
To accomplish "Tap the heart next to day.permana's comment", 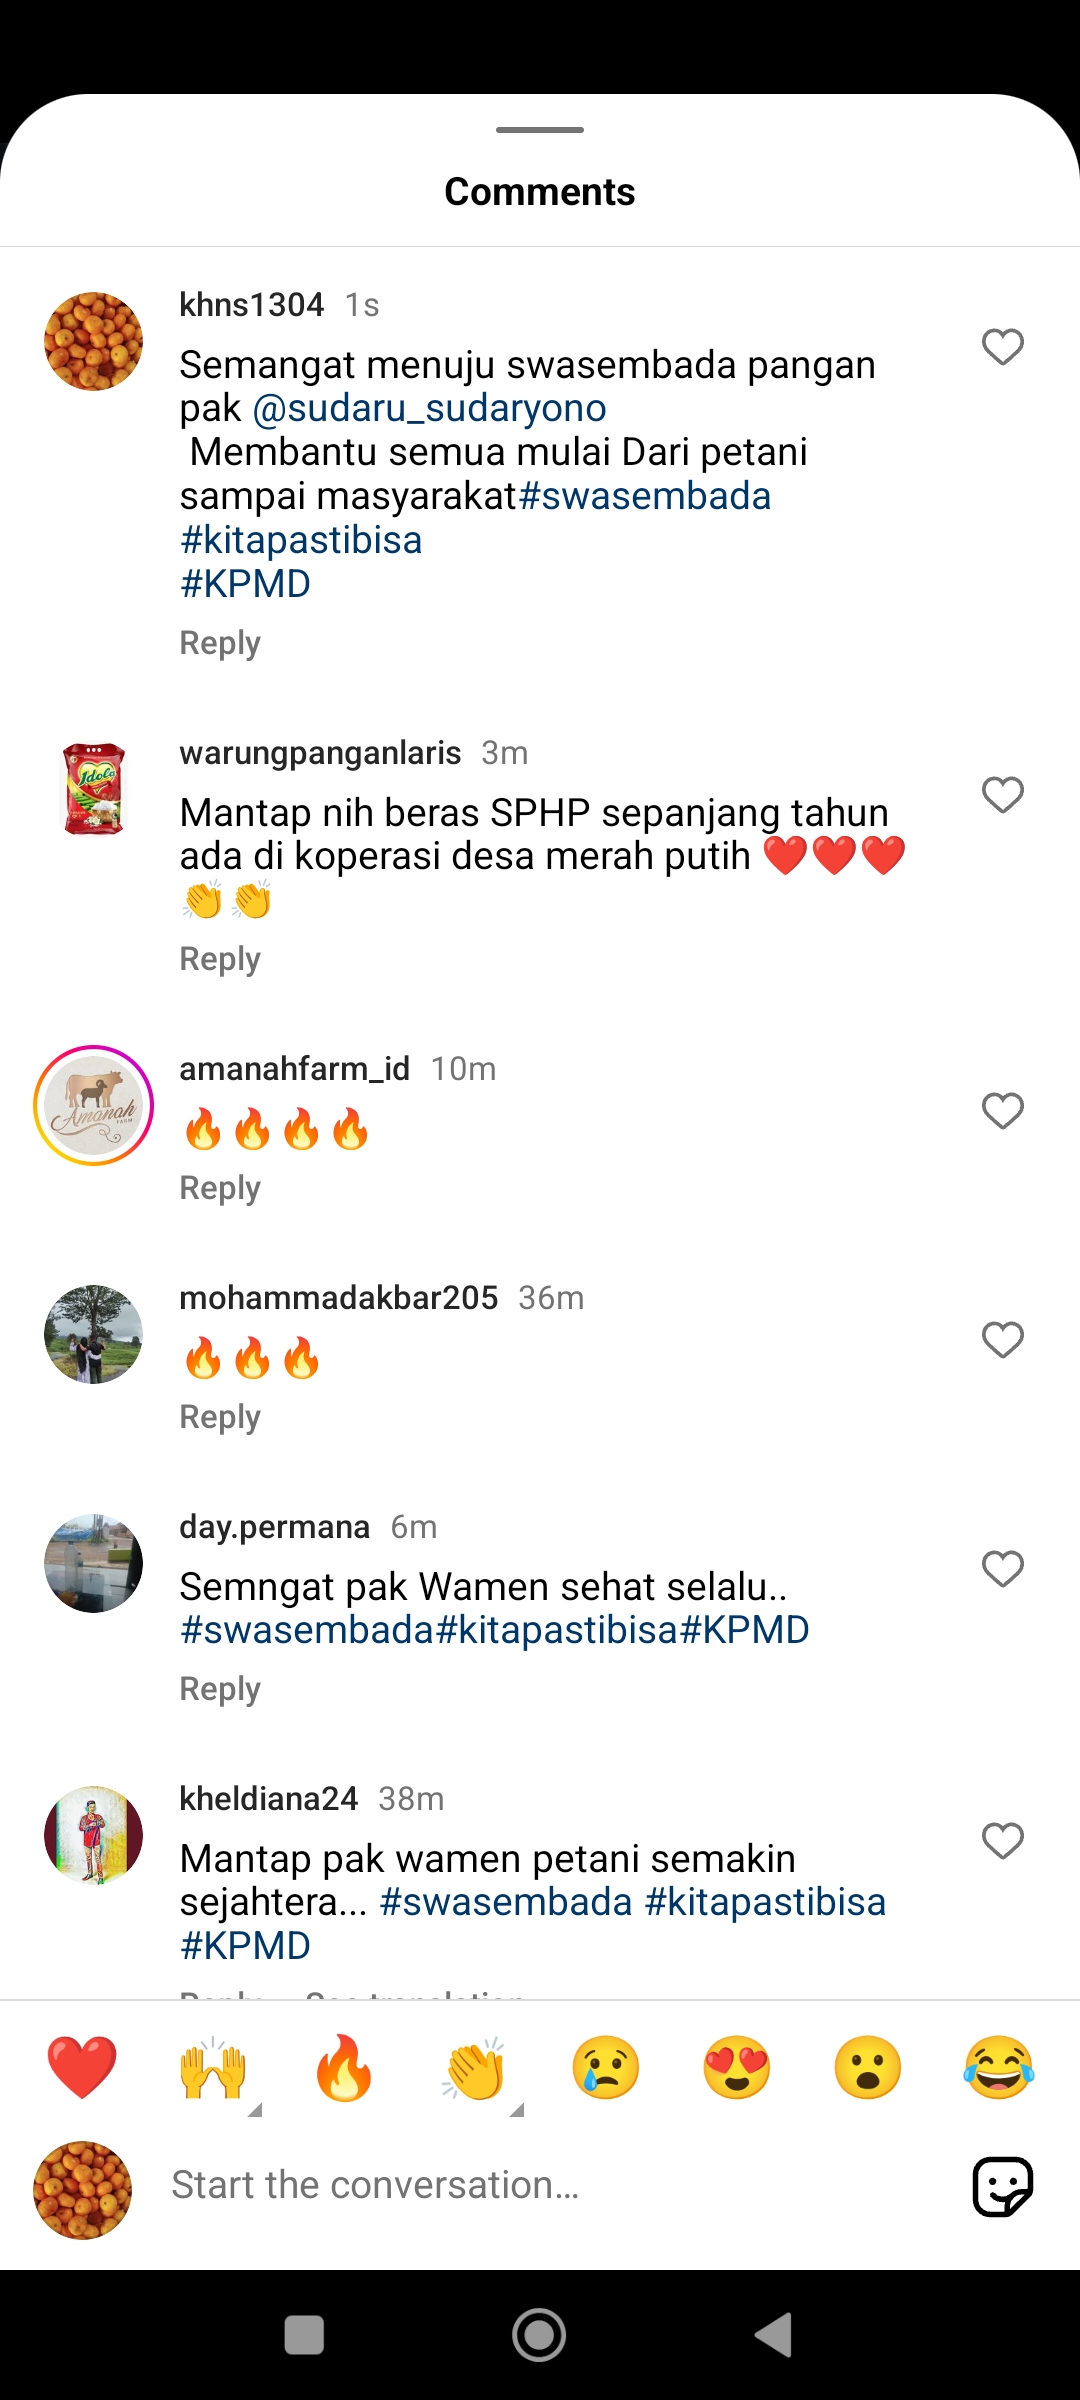I will tap(1002, 1569).
